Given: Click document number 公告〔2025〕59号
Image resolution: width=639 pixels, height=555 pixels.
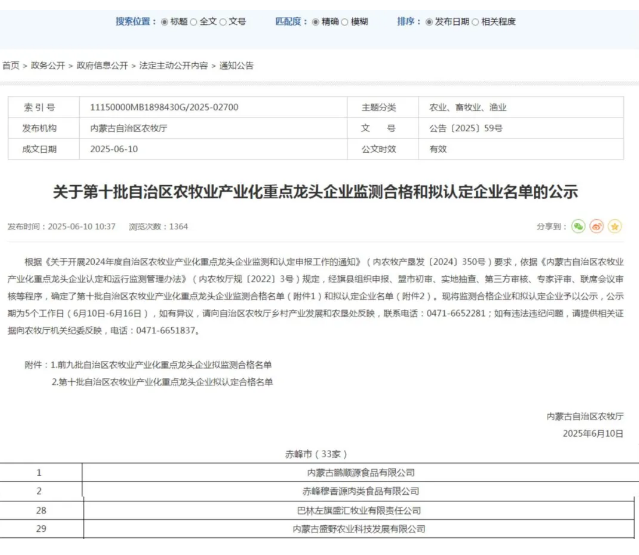Looking at the screenshot, I should pos(465,128).
